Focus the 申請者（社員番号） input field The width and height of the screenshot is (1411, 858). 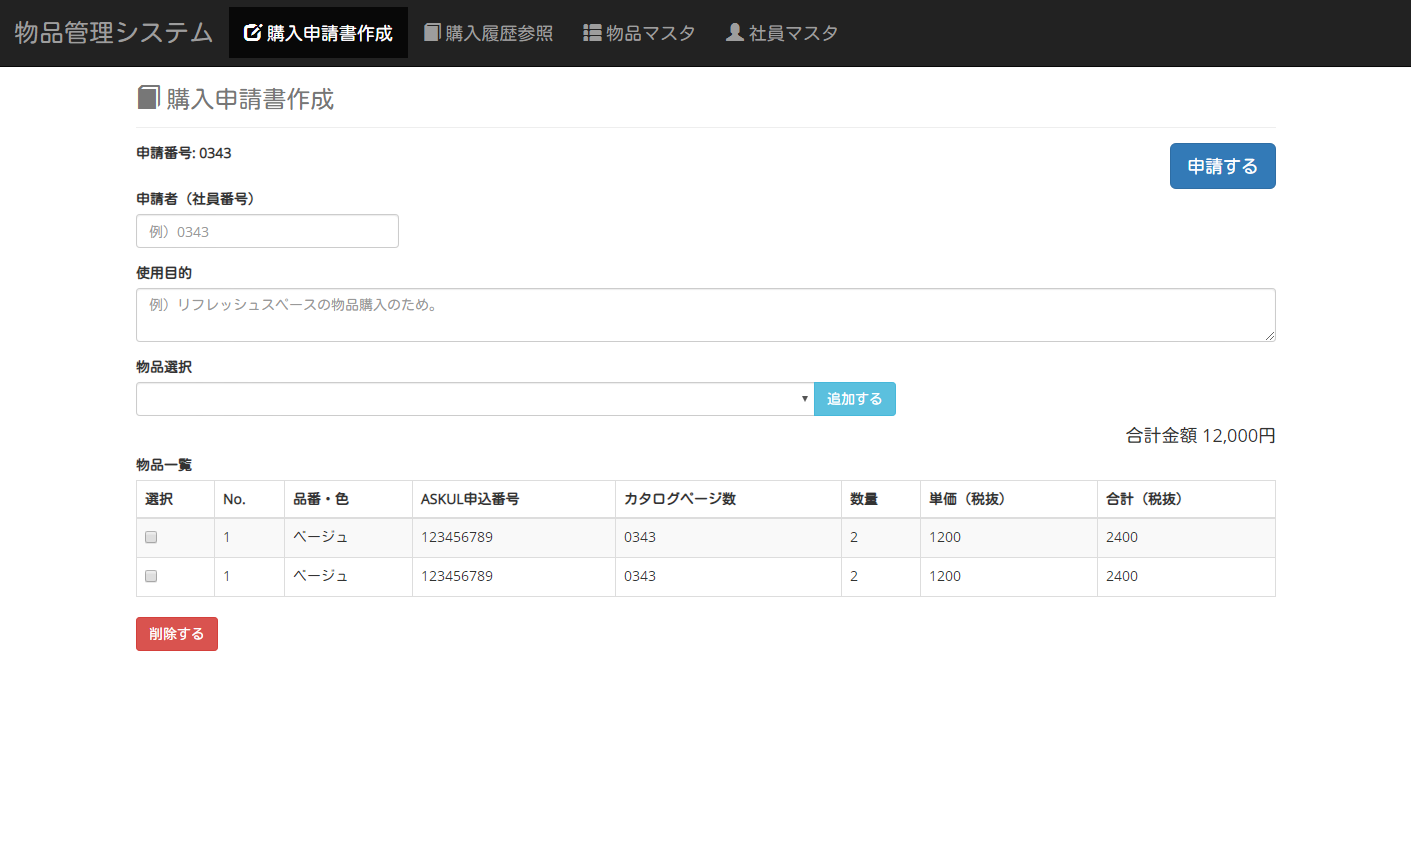pyautogui.click(x=267, y=231)
